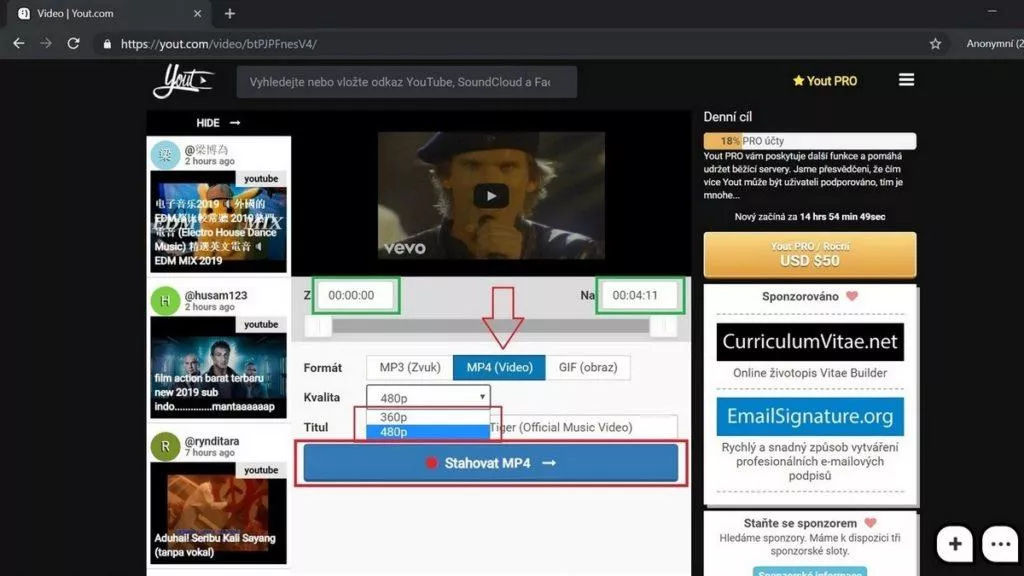Viewport: 1024px width, 576px height.
Task: Select GIF (obraz) format
Action: point(588,368)
